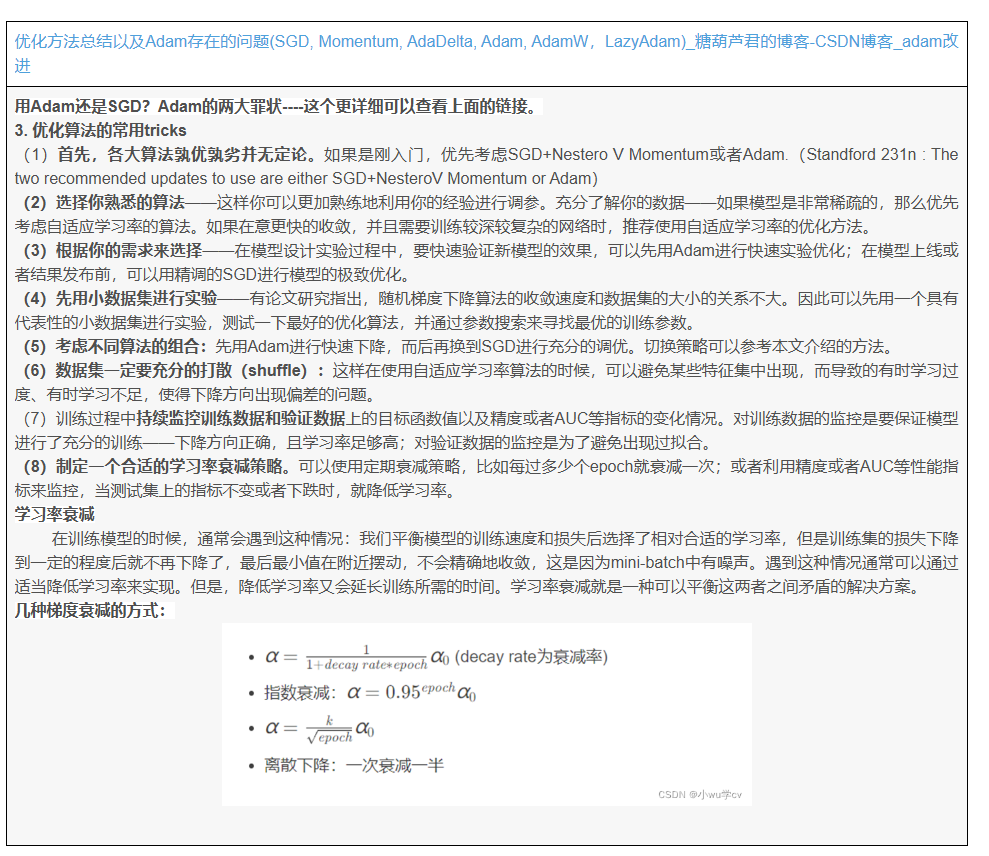This screenshot has width=989, height=856.
Task: Click bold text '(3) 根据你的需求来选择'
Action: 113,250
